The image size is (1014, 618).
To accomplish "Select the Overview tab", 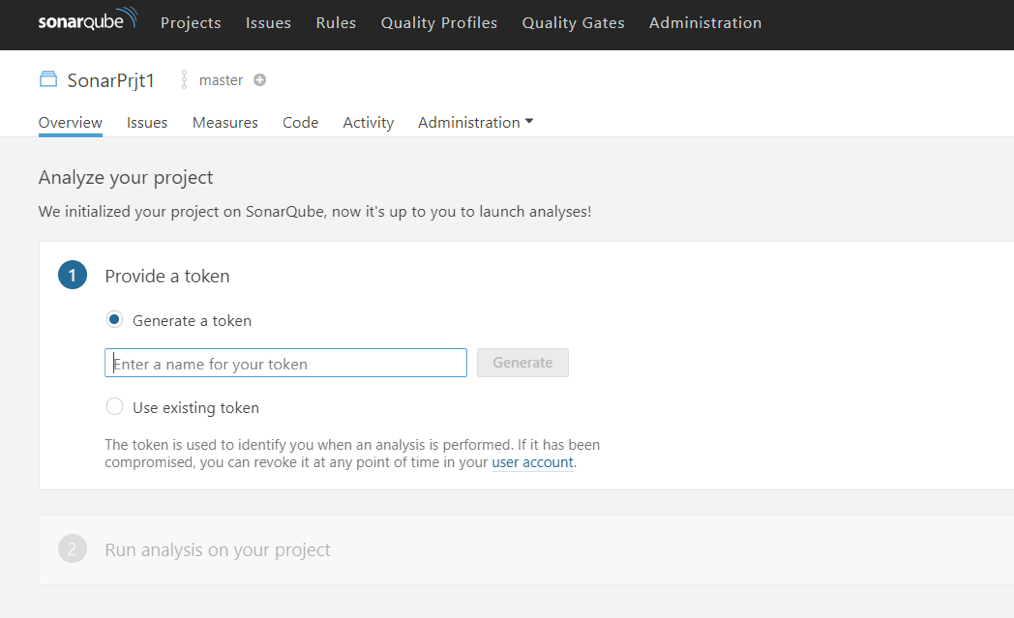I will tap(70, 123).
